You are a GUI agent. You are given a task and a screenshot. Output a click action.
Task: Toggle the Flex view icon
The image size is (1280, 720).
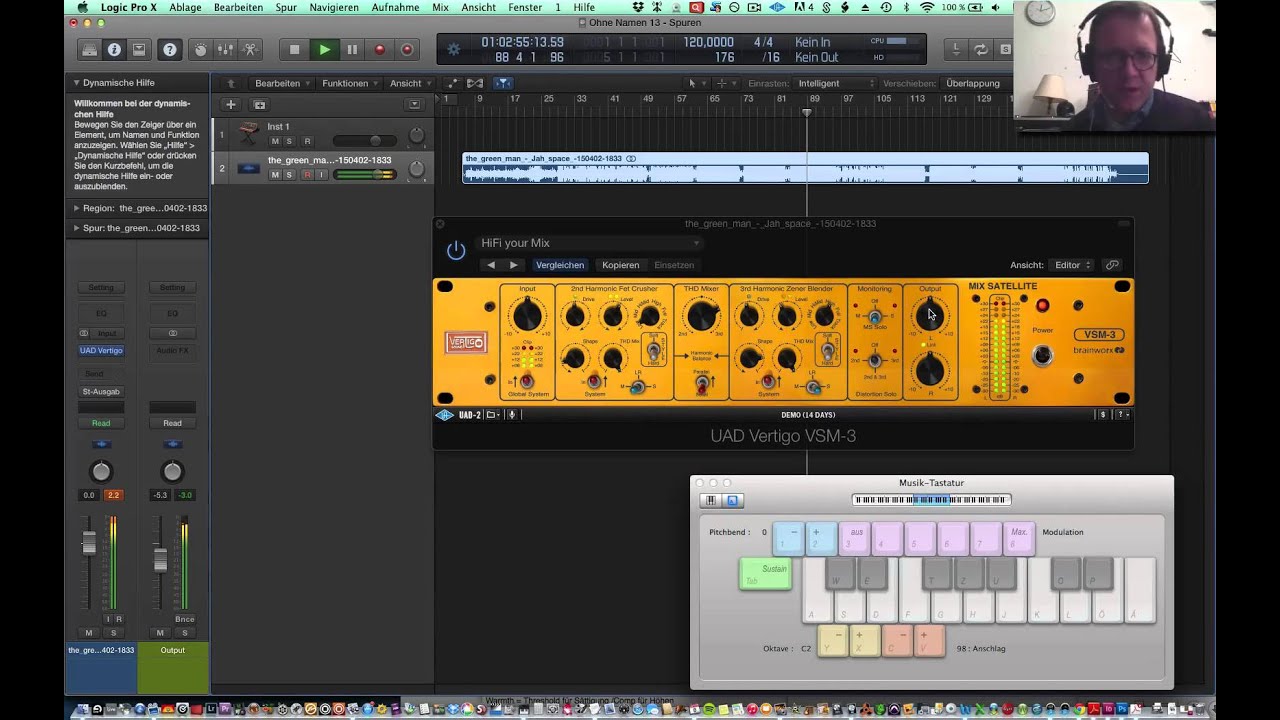476,83
